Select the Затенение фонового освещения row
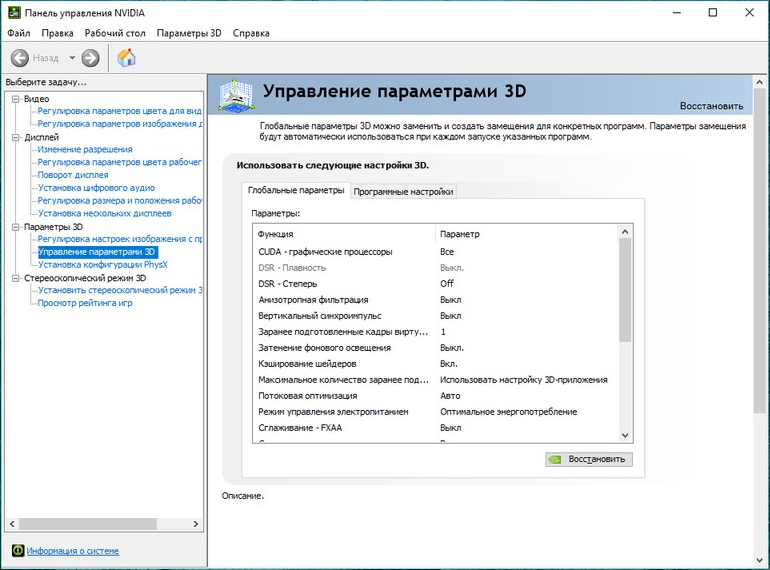Viewport: 770px width, 570px height. (435, 348)
